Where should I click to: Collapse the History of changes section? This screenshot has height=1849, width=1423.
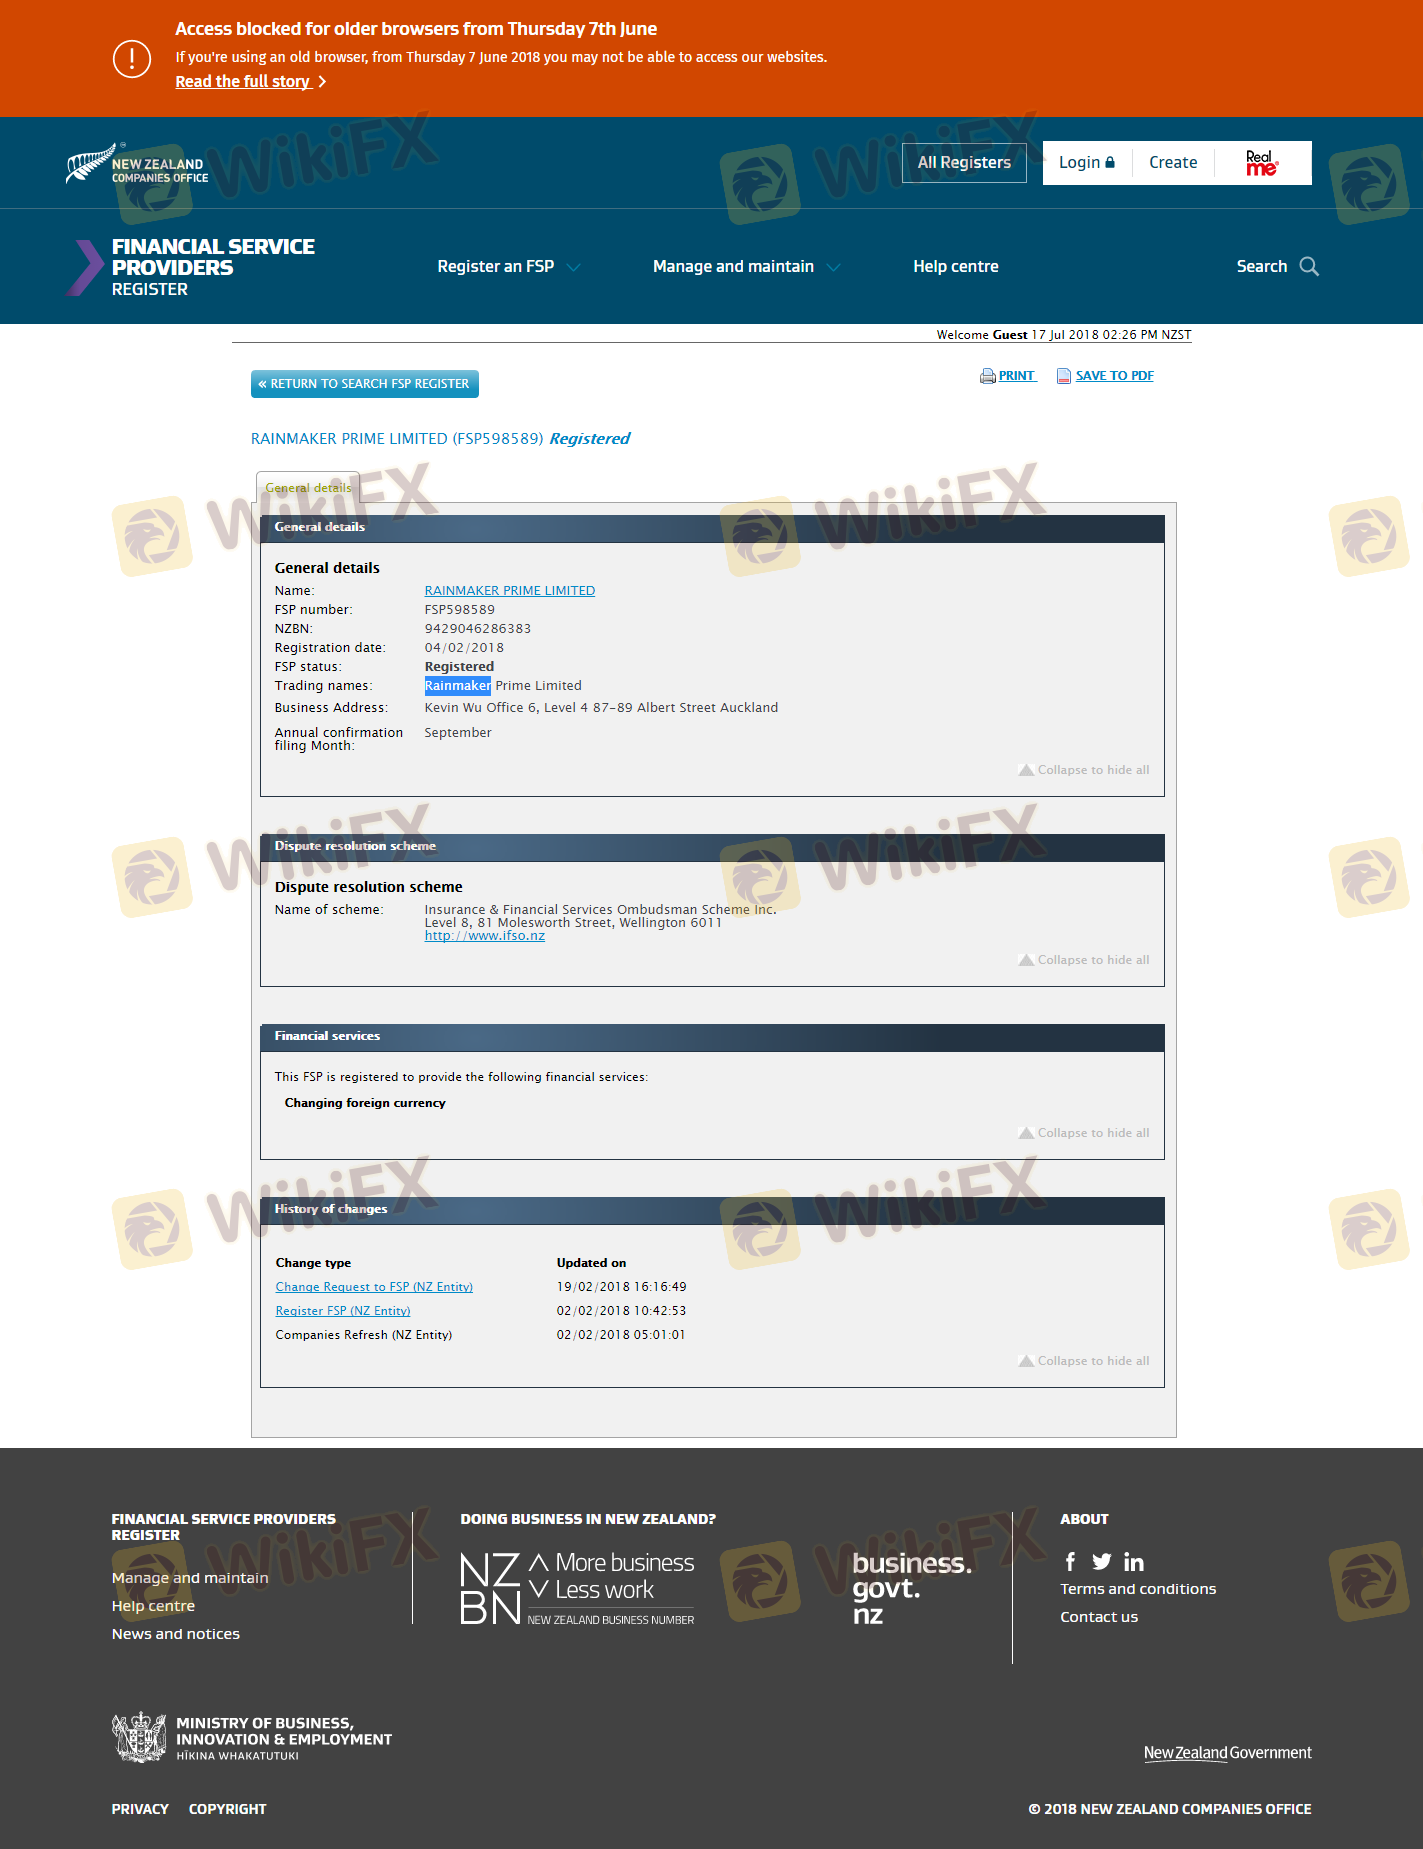click(x=1084, y=1361)
